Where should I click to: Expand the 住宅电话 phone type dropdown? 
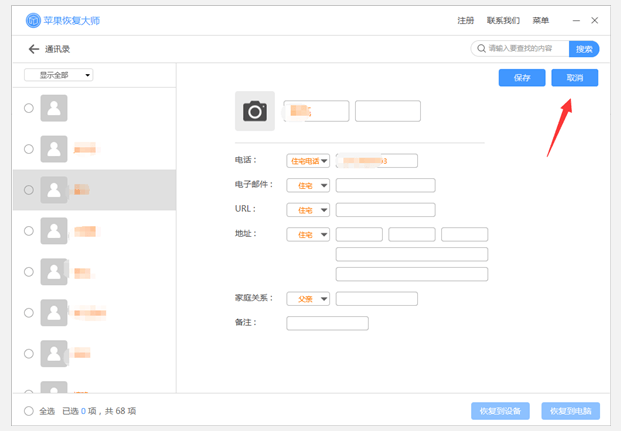308,160
